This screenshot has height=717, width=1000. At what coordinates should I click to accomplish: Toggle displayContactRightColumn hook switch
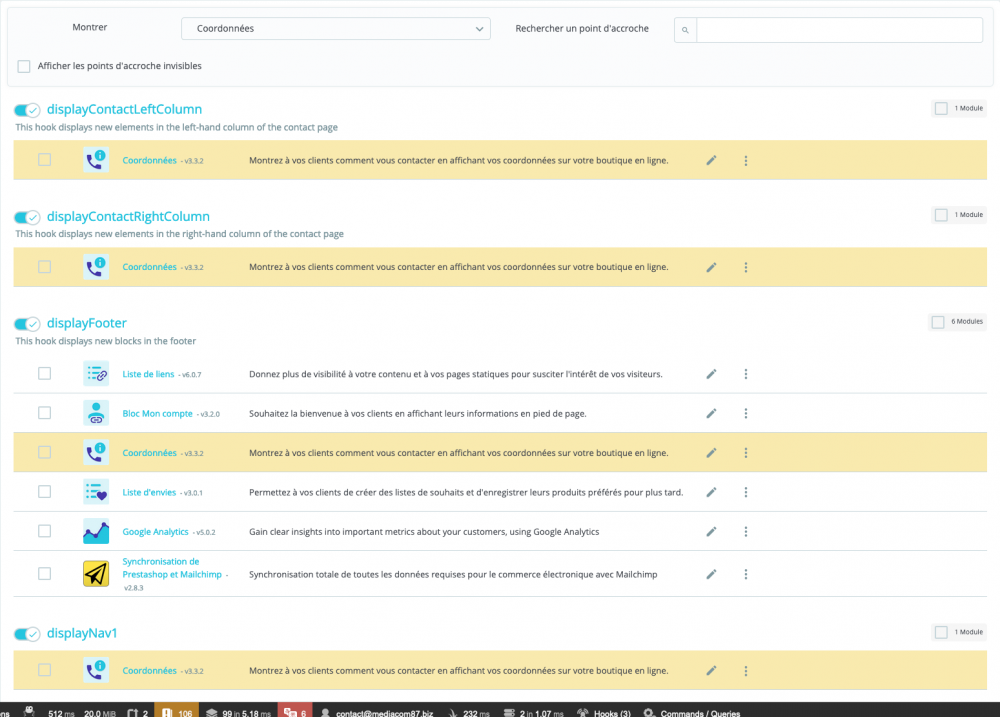[27, 218]
